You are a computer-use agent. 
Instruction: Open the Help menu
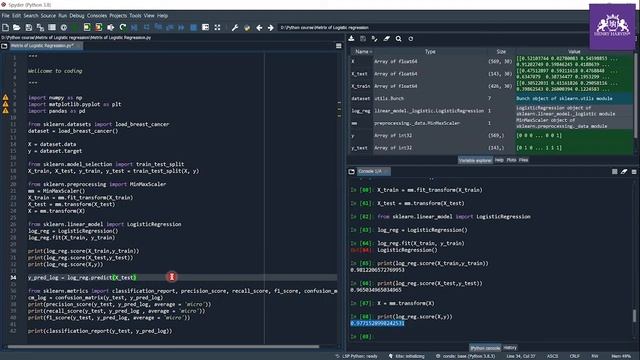(162, 16)
